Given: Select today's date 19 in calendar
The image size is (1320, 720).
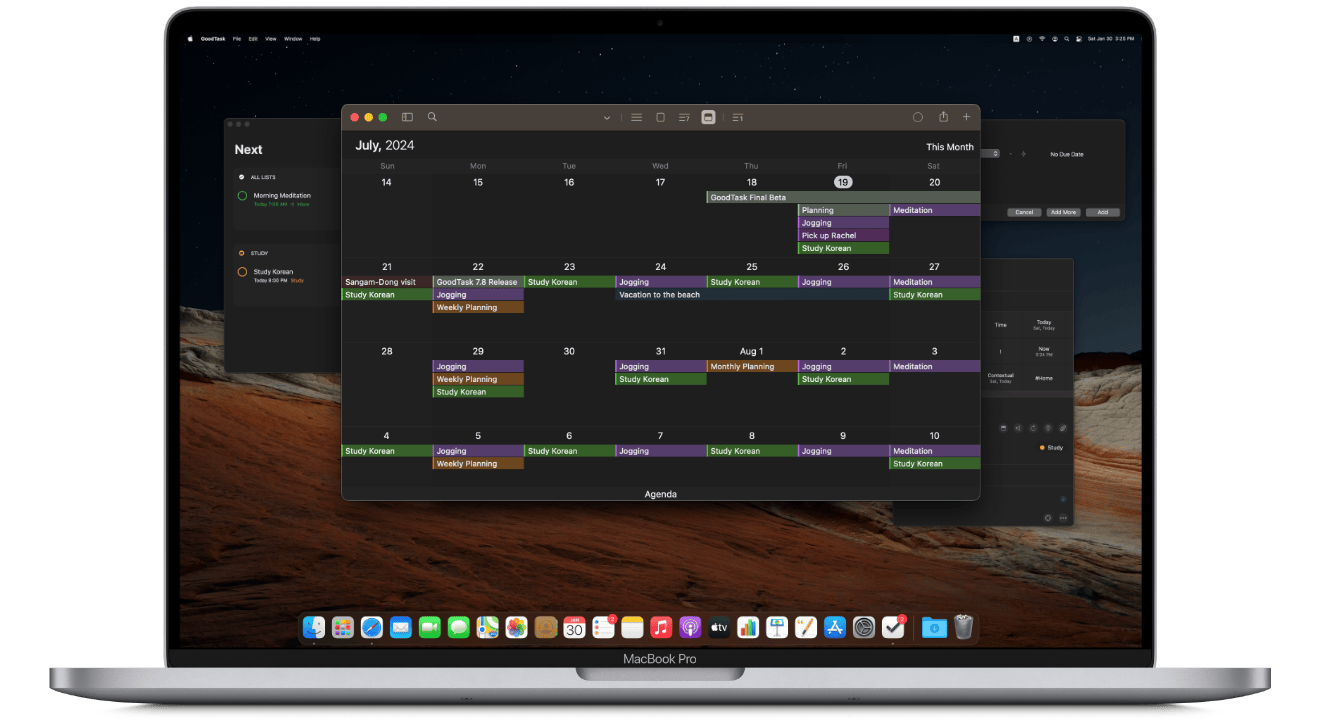Looking at the screenshot, I should point(843,182).
